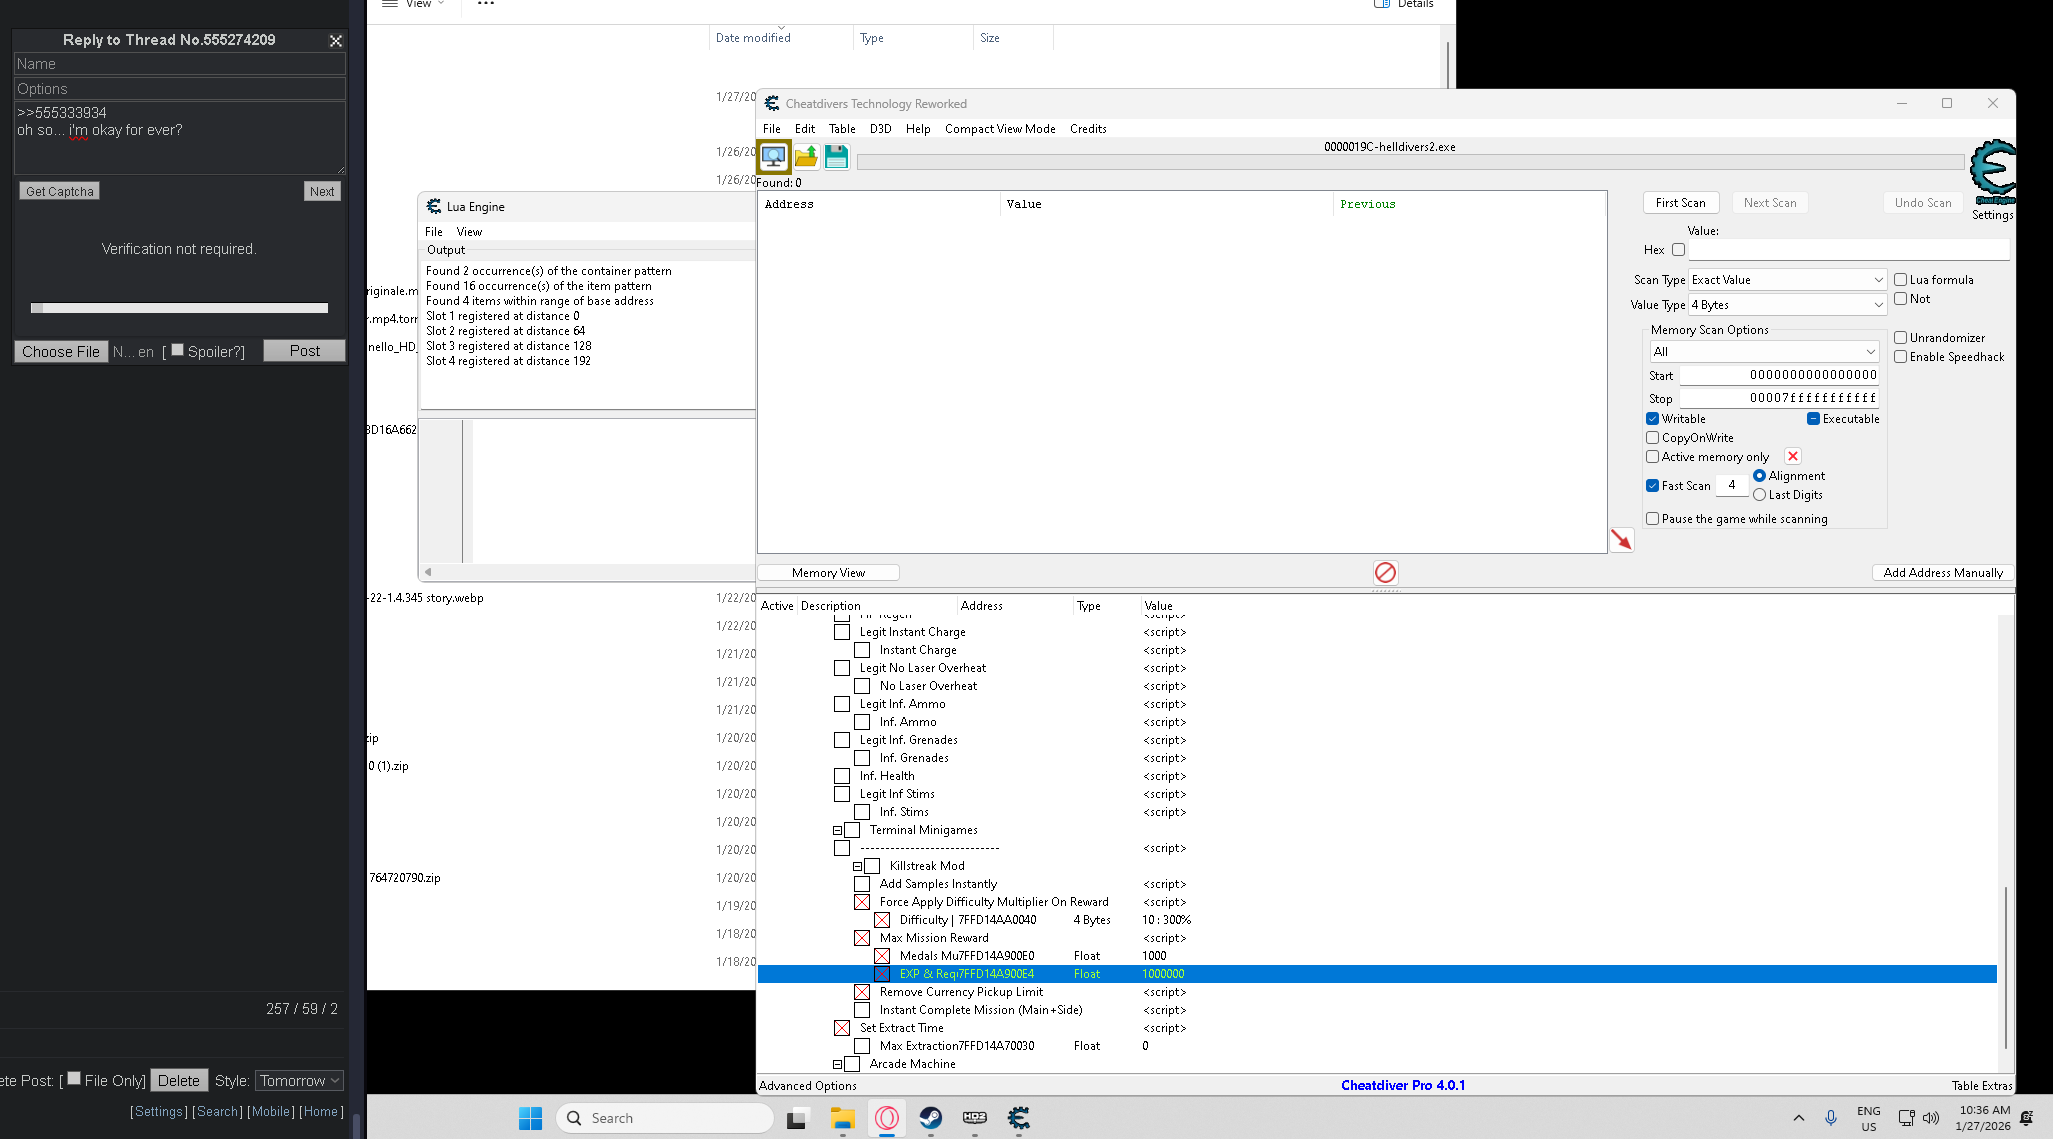
Task: Open Steam from the taskbar
Action: [x=930, y=1118]
